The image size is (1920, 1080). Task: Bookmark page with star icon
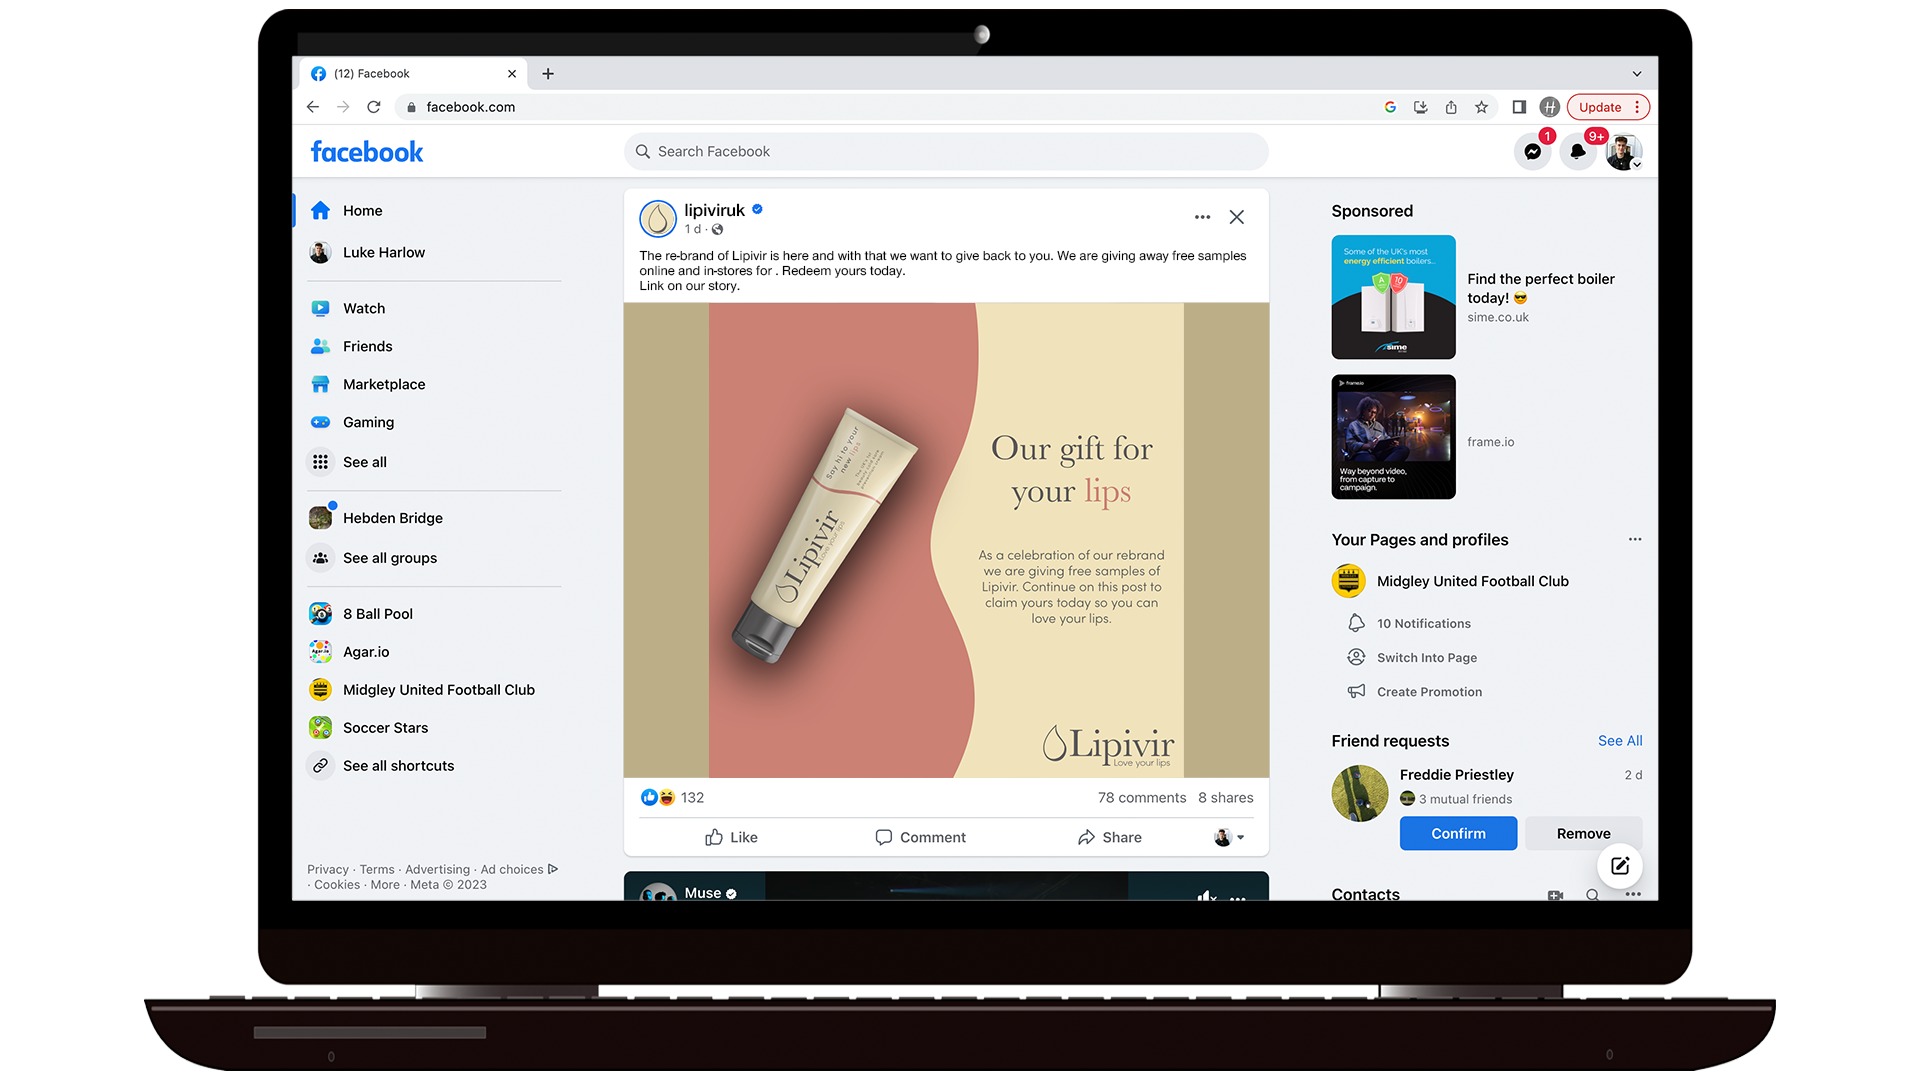(1481, 107)
